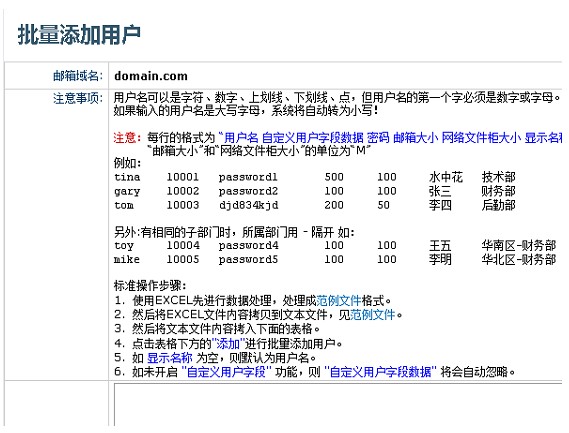Viewport: 569px width, 433px height.
Task: Click the 水中花 display name example
Action: [446, 177]
